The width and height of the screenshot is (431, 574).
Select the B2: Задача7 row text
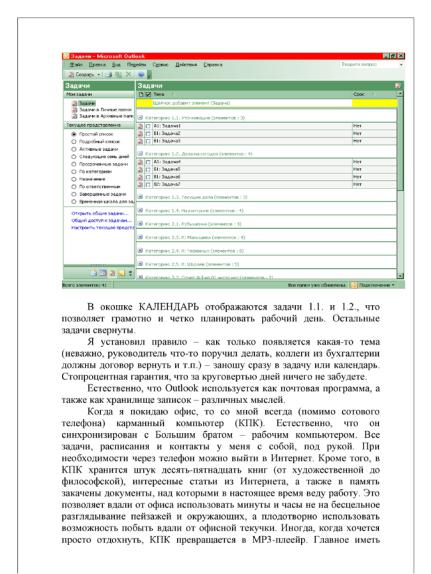tap(167, 184)
